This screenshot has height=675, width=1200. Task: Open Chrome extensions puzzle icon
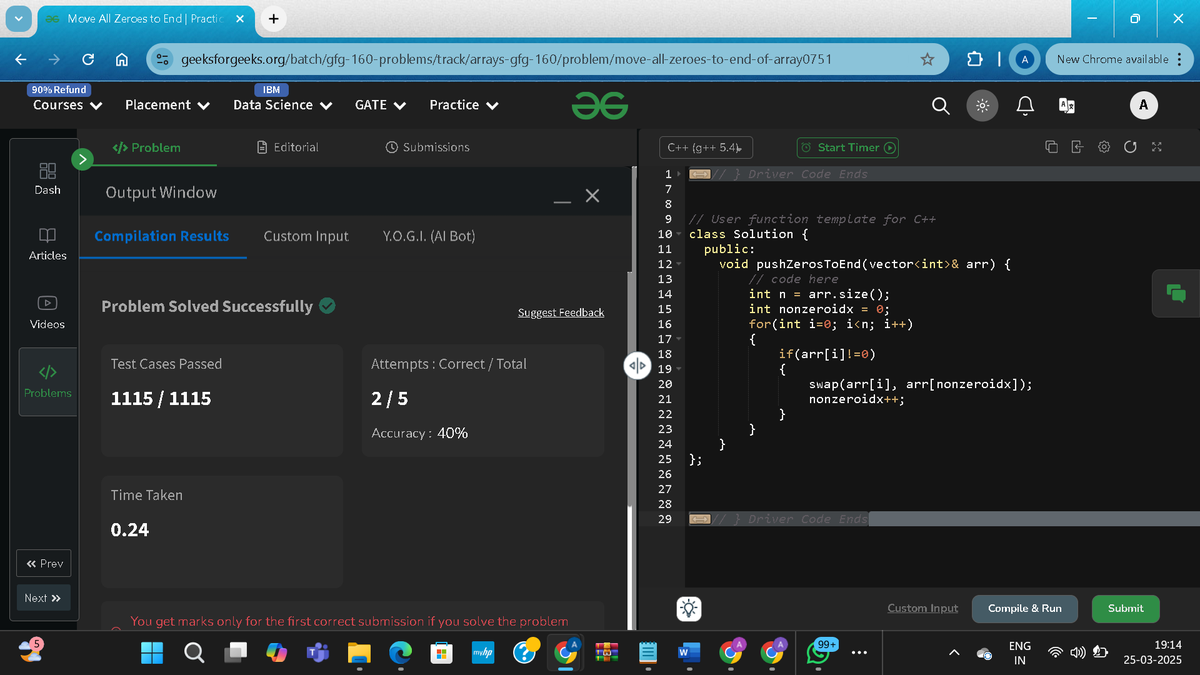[975, 60]
